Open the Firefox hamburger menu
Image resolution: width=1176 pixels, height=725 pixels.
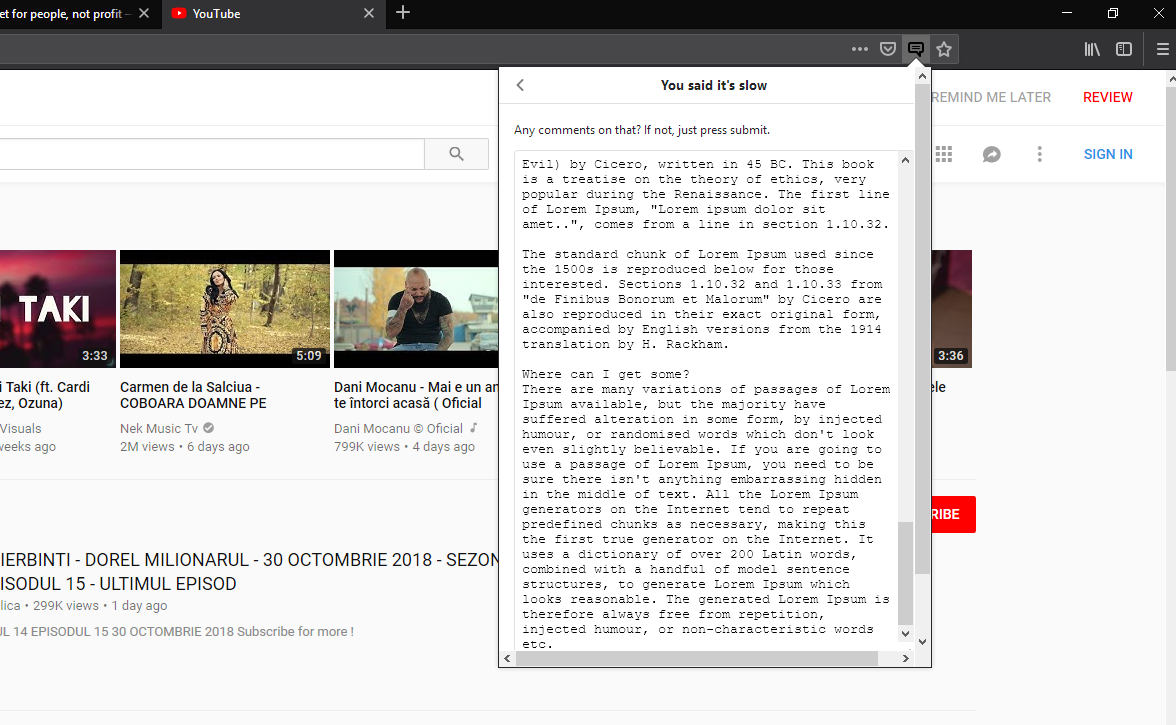[1162, 48]
